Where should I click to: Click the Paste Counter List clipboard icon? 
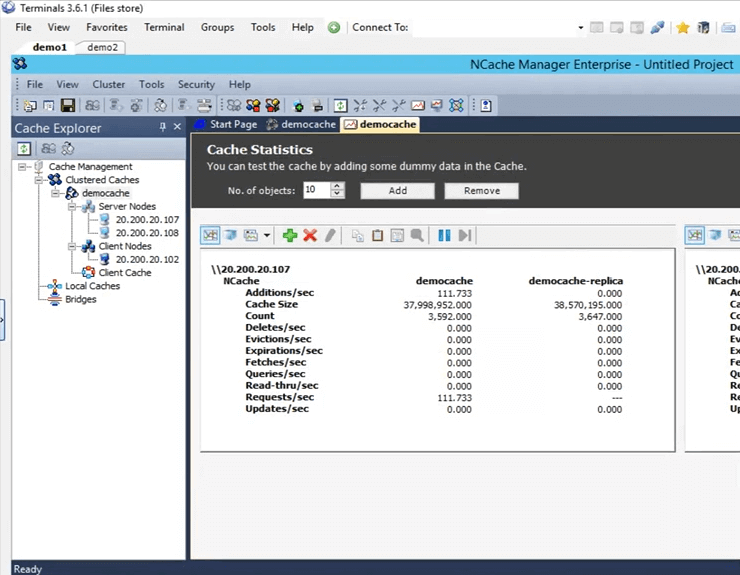pos(378,235)
